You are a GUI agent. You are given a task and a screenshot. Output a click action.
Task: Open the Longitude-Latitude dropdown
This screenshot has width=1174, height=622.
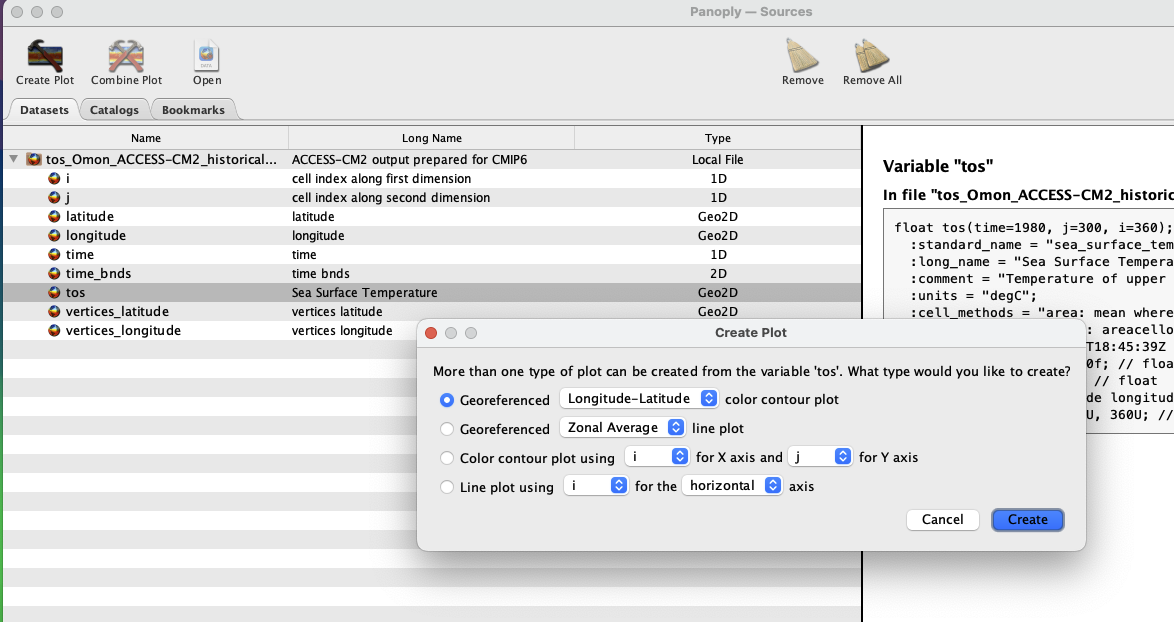pyautogui.click(x=639, y=399)
